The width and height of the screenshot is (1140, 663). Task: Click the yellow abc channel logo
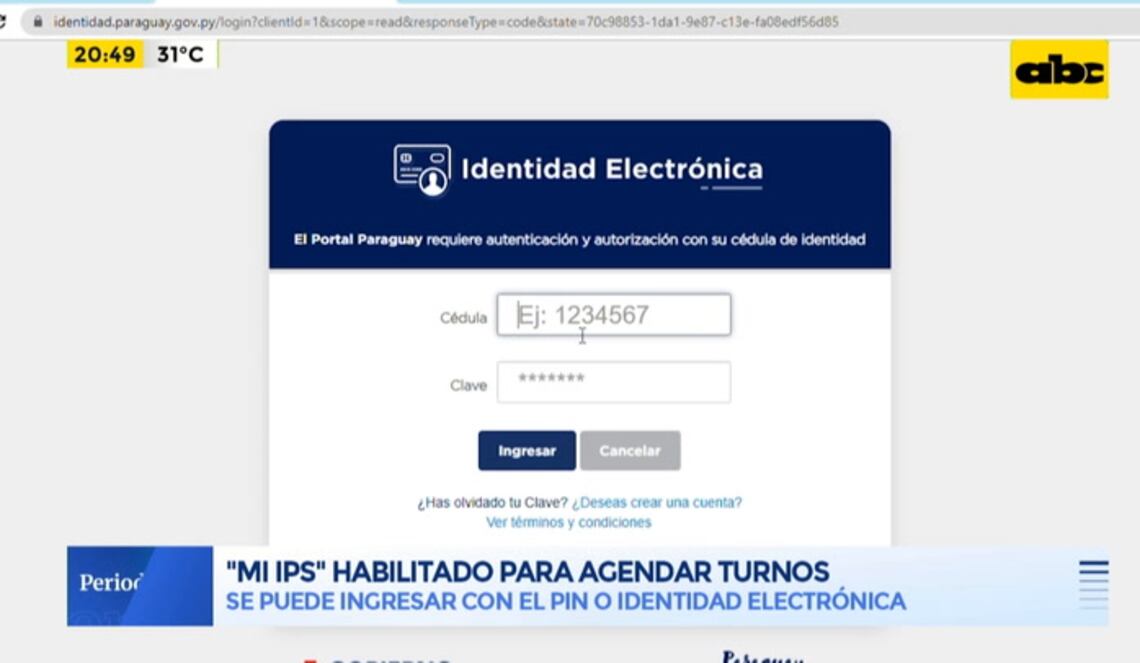[x=1059, y=70]
